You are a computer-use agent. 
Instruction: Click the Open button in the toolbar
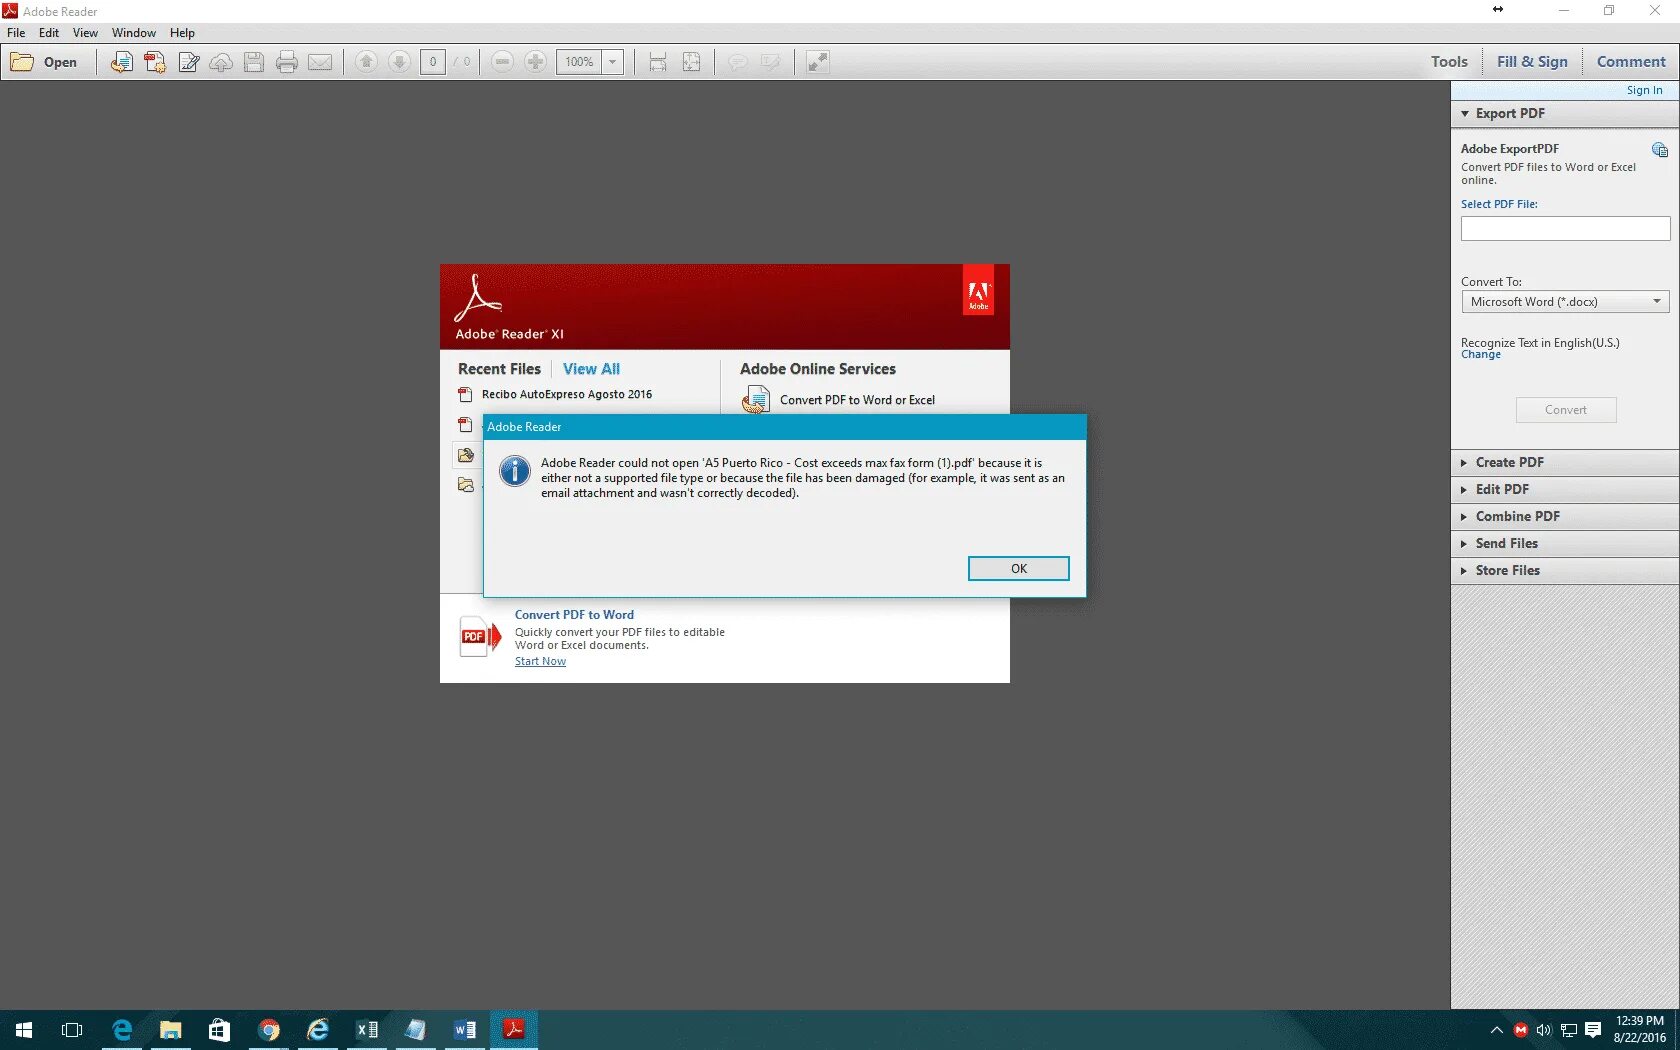(44, 62)
